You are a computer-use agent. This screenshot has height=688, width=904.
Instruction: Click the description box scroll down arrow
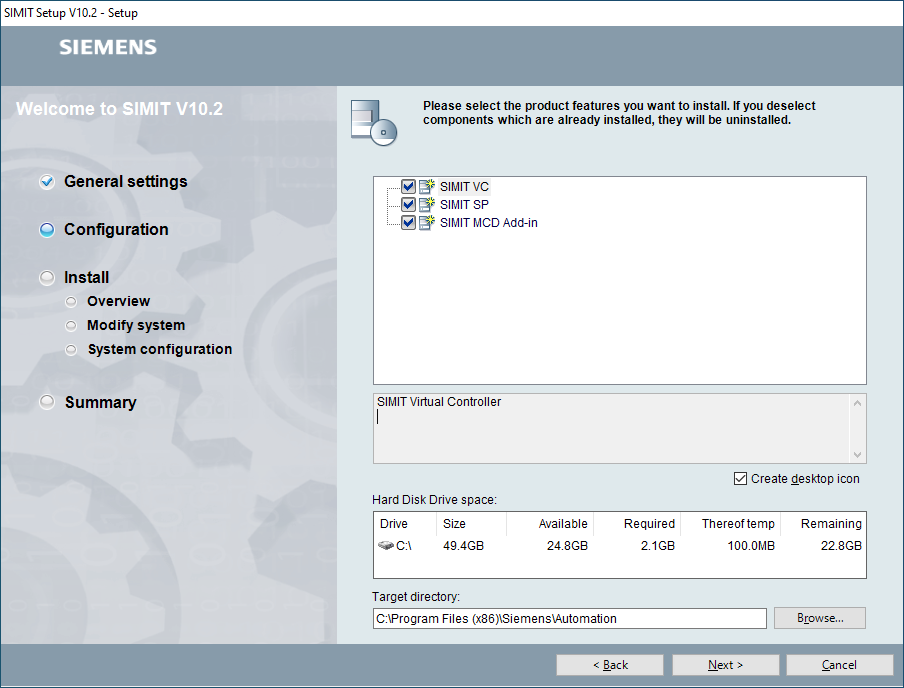click(x=857, y=454)
